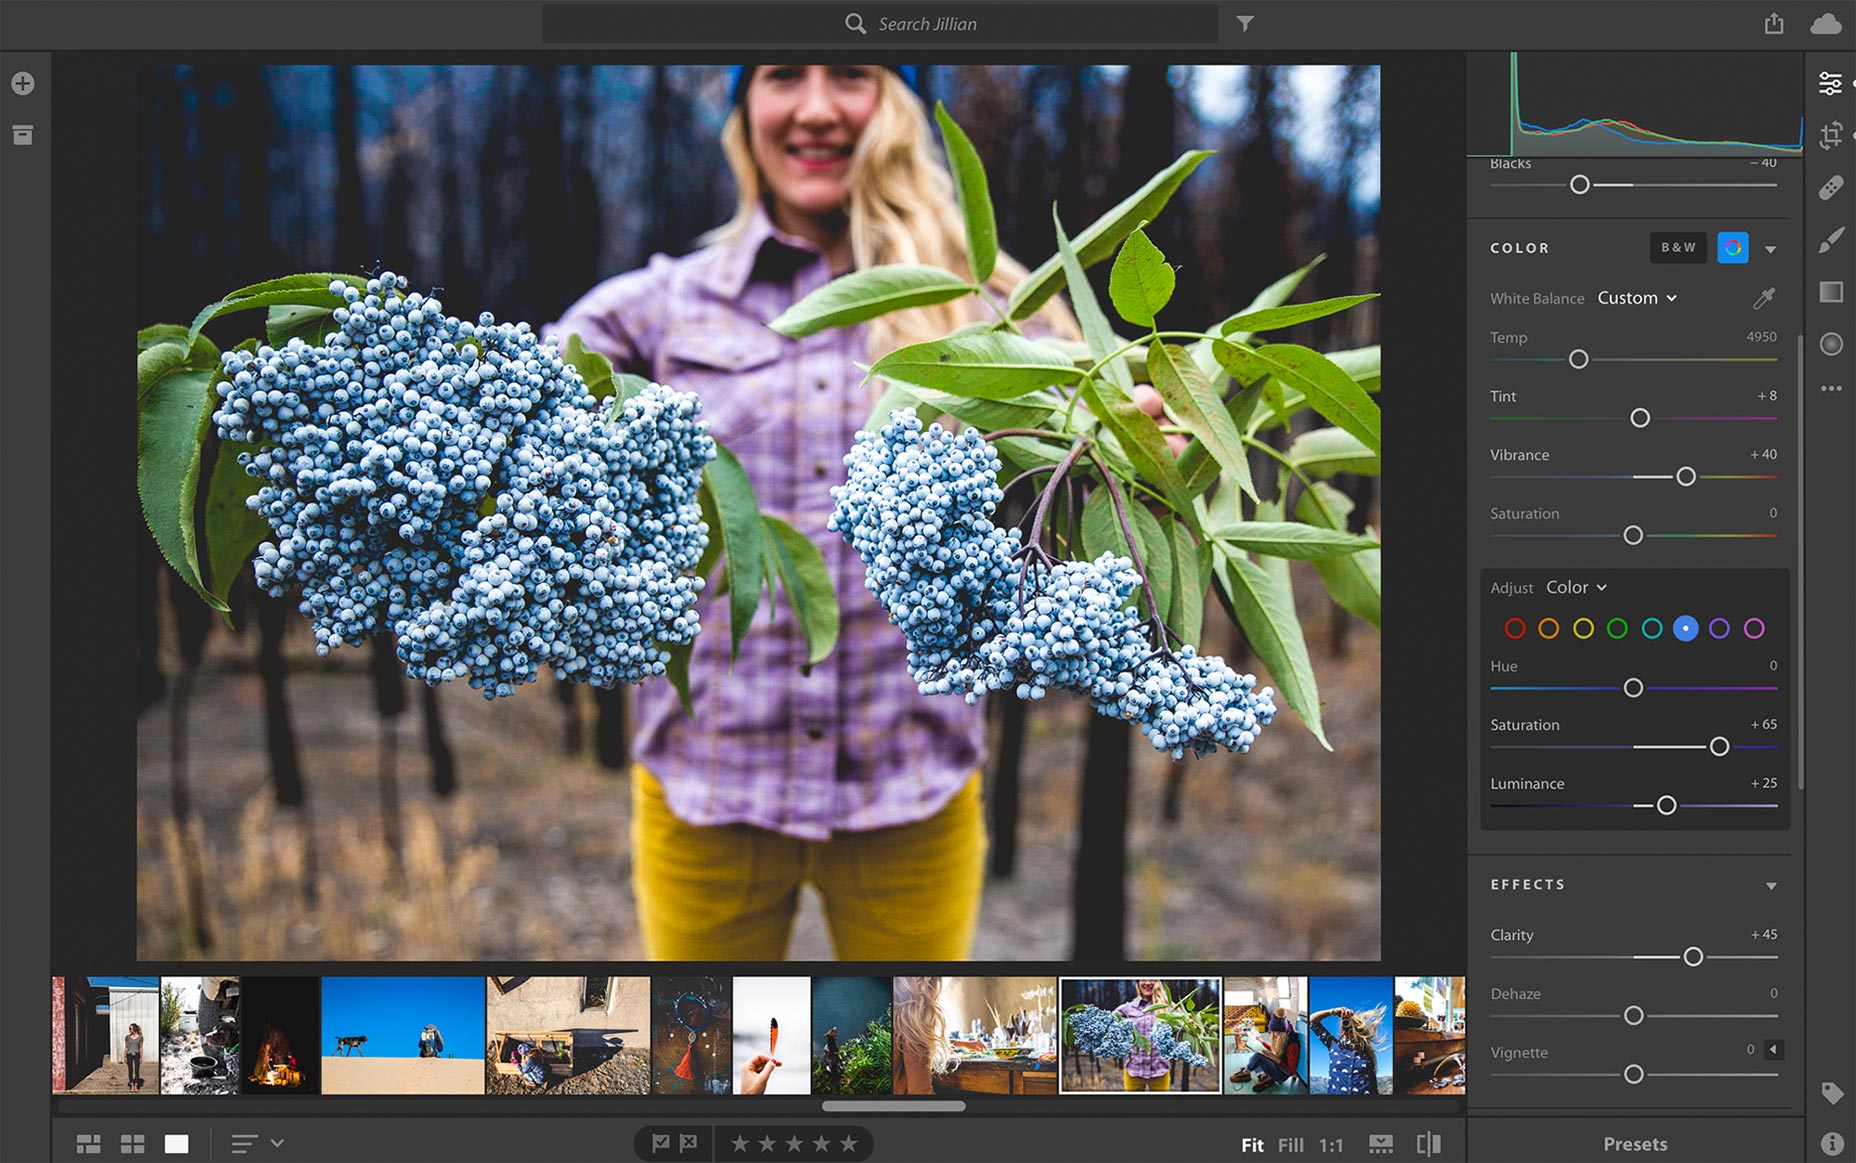Screen dimensions: 1856x1163
Task: Click the filmstrip horizontal scrollbar
Action: click(893, 1106)
